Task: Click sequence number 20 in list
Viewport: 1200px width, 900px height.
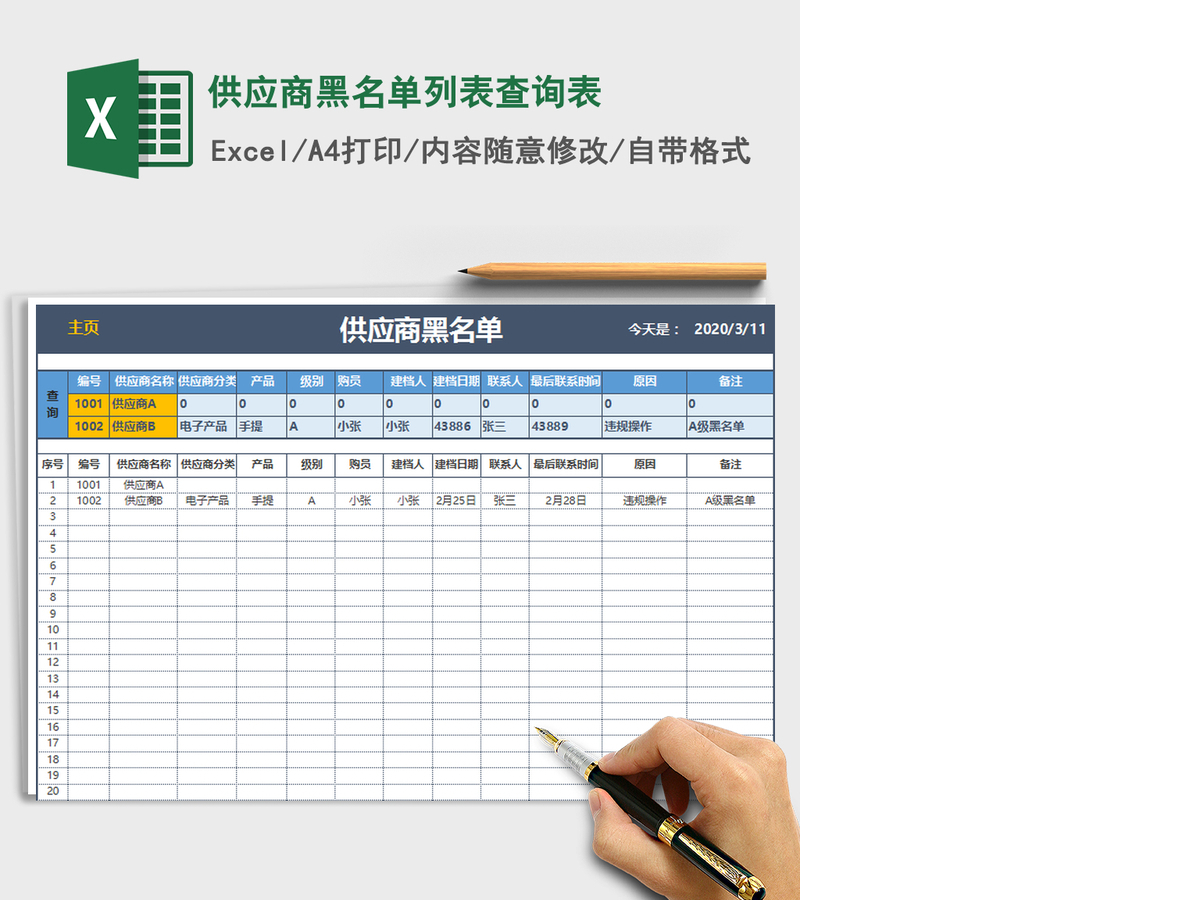Action: click(x=53, y=791)
